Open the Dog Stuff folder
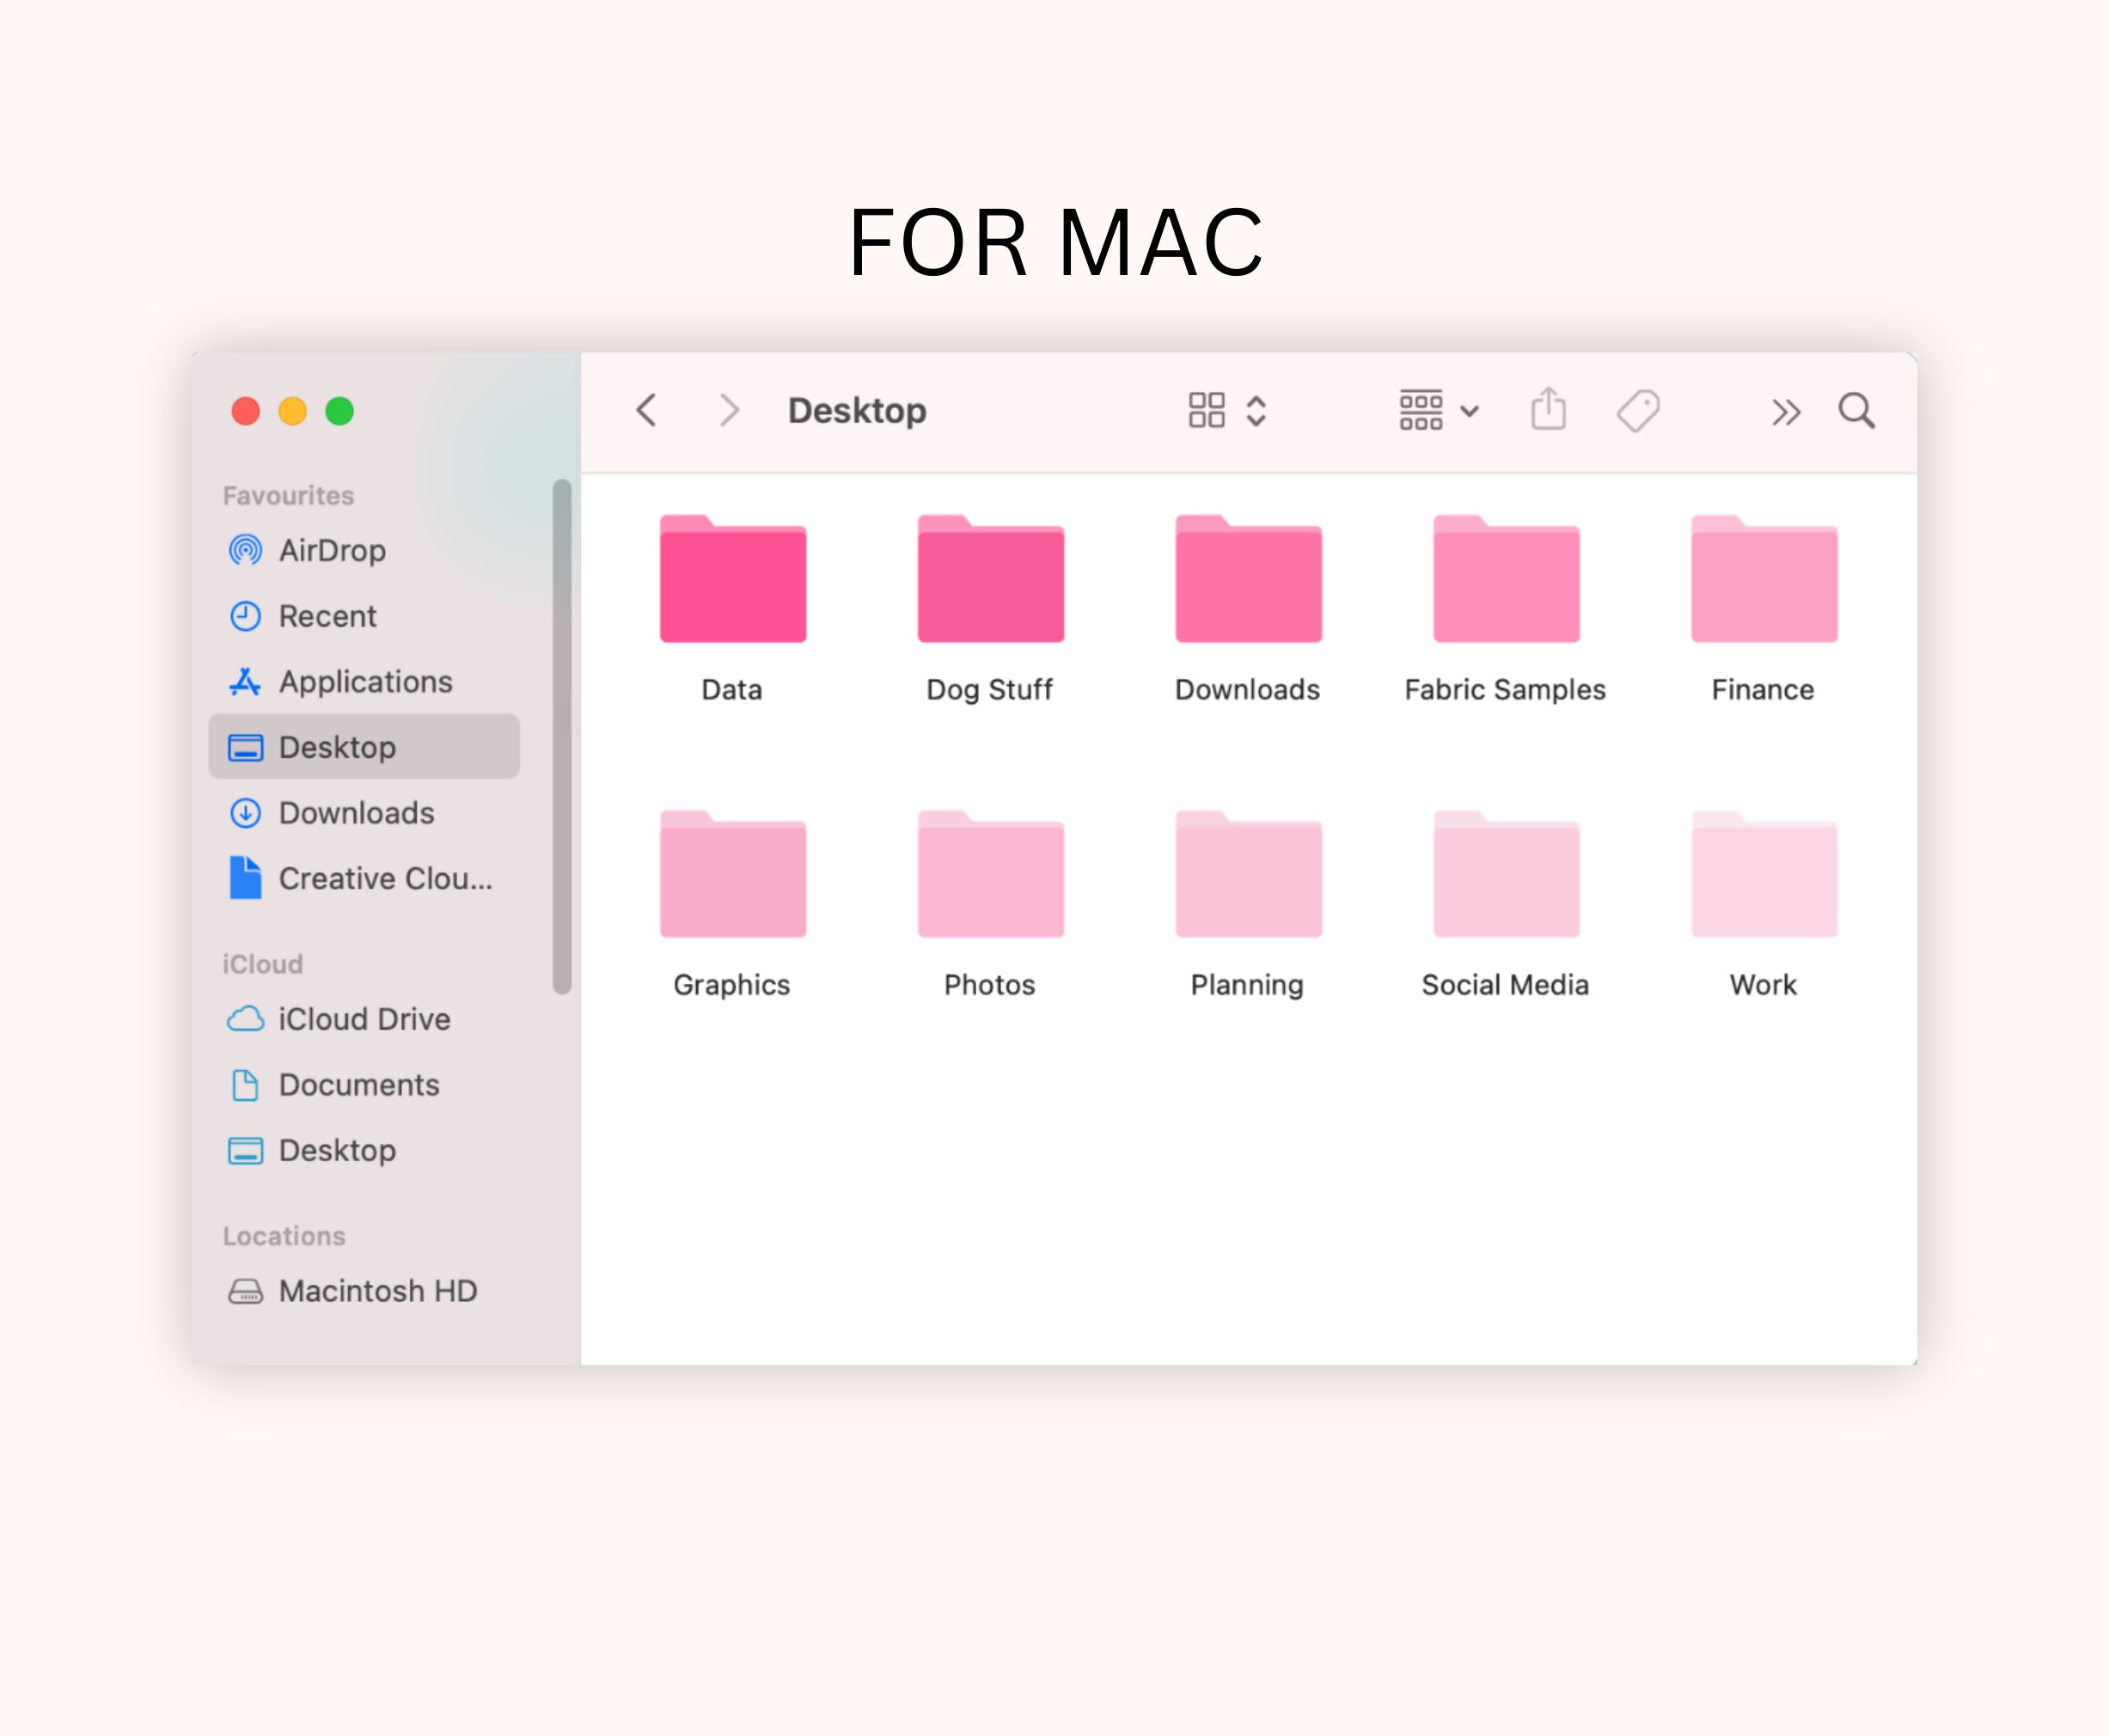The width and height of the screenshot is (2109, 1736). [x=989, y=580]
